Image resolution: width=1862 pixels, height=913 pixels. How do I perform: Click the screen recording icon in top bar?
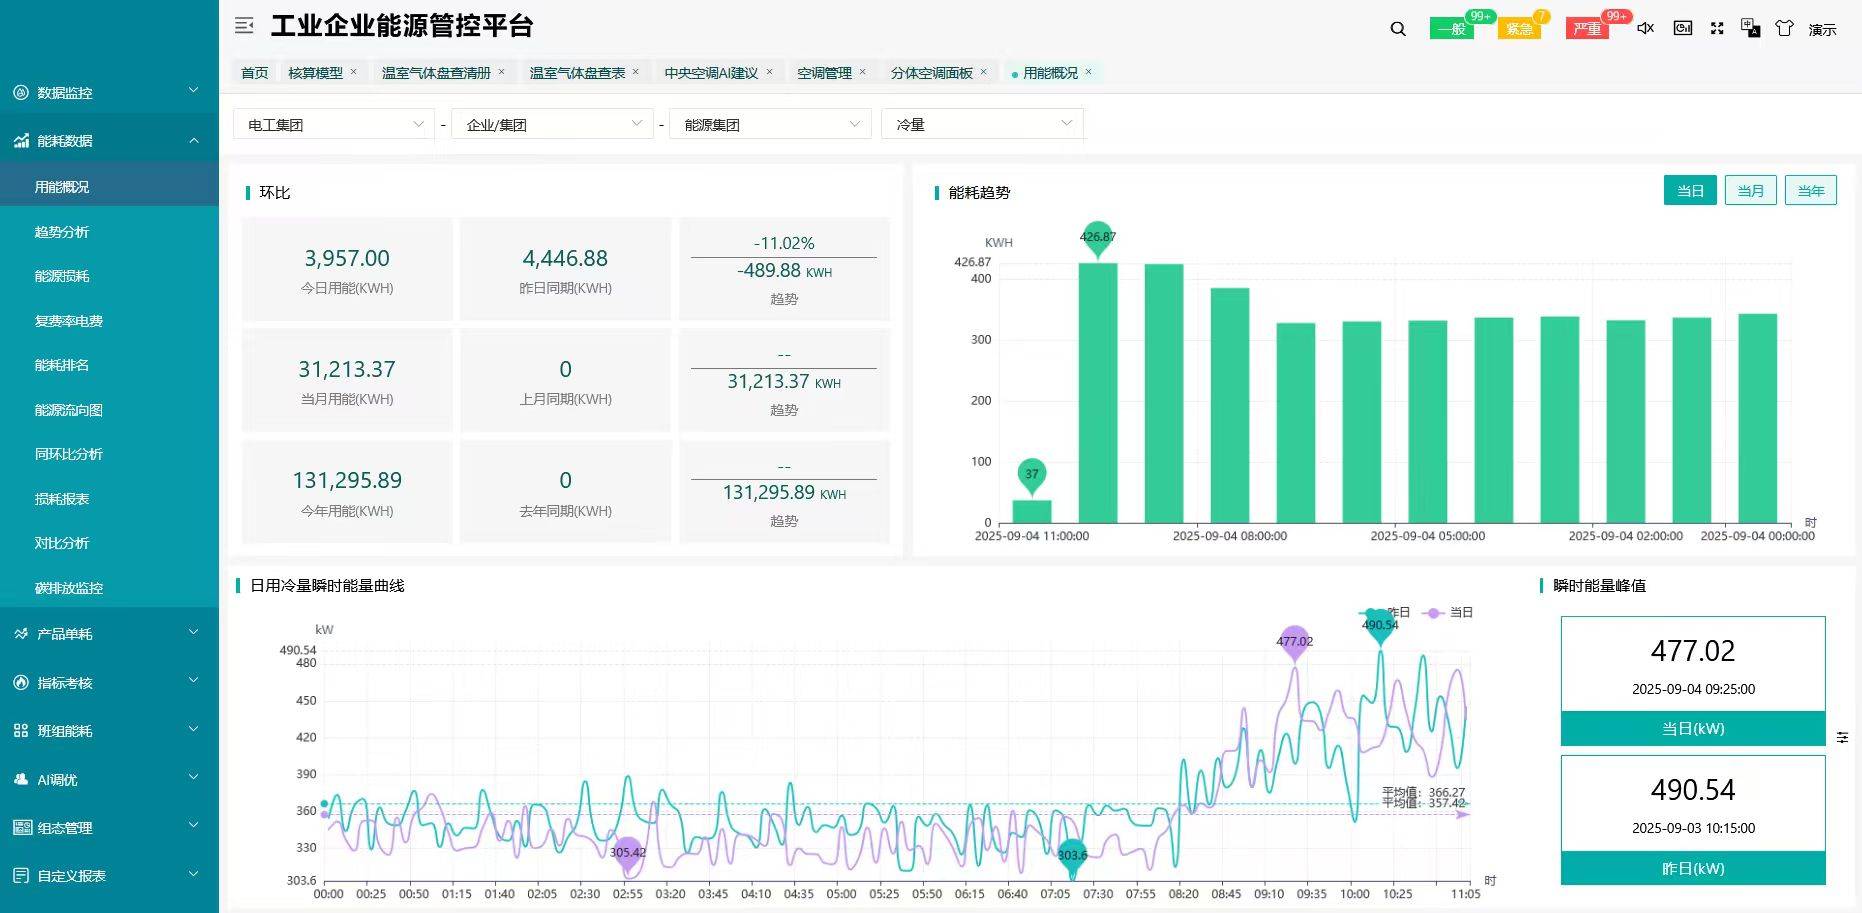click(1682, 29)
